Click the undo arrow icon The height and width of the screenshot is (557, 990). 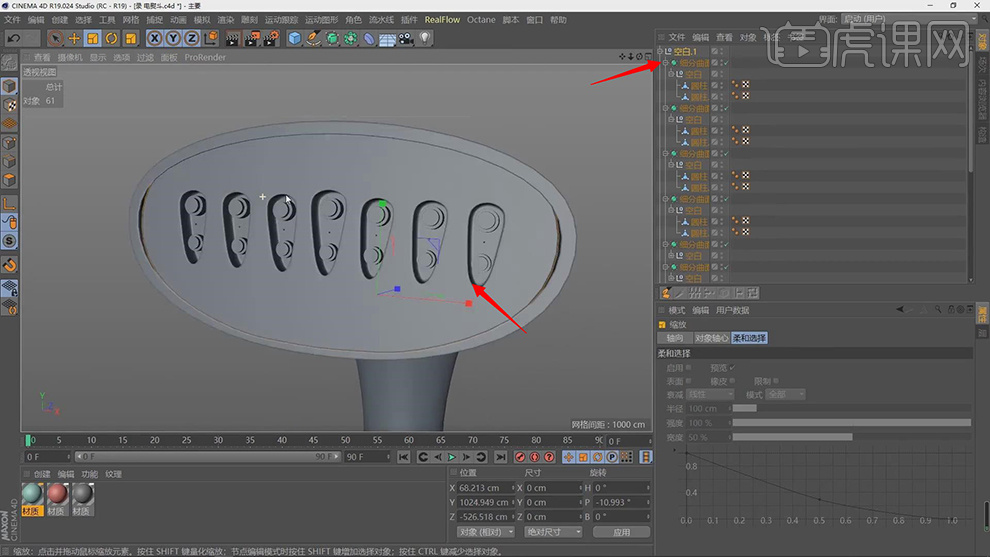point(14,38)
